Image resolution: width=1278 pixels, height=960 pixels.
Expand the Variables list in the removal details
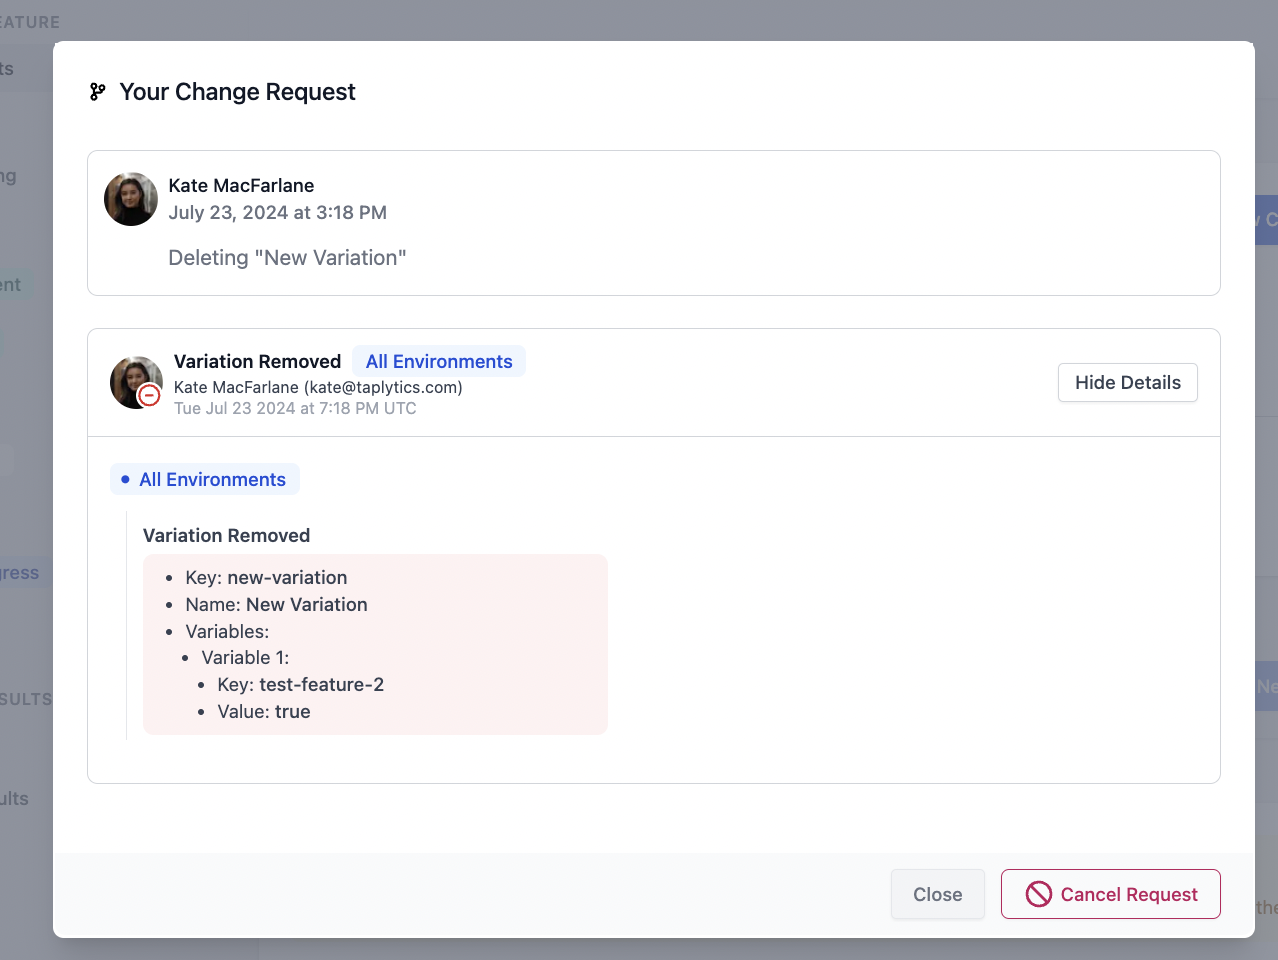(x=225, y=631)
